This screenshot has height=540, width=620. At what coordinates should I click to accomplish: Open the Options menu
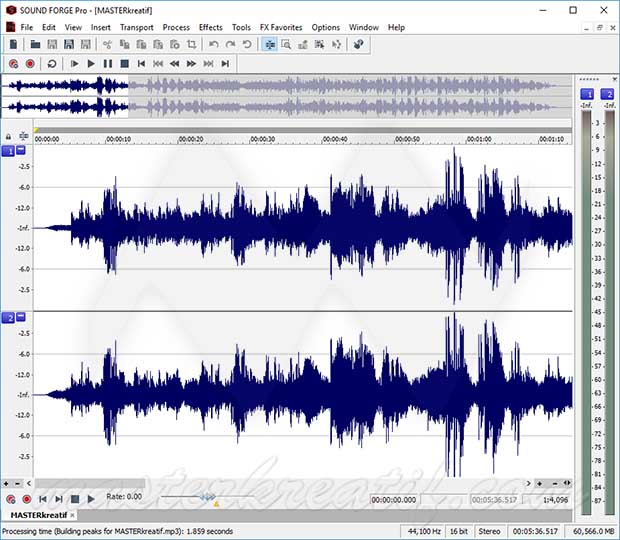tap(325, 27)
